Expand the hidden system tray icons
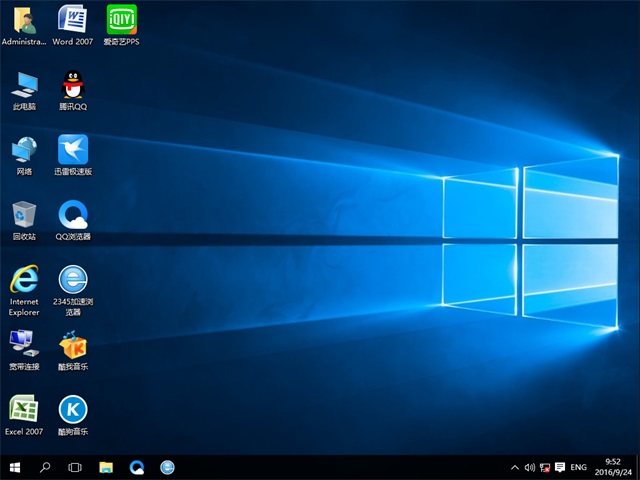 click(515, 467)
